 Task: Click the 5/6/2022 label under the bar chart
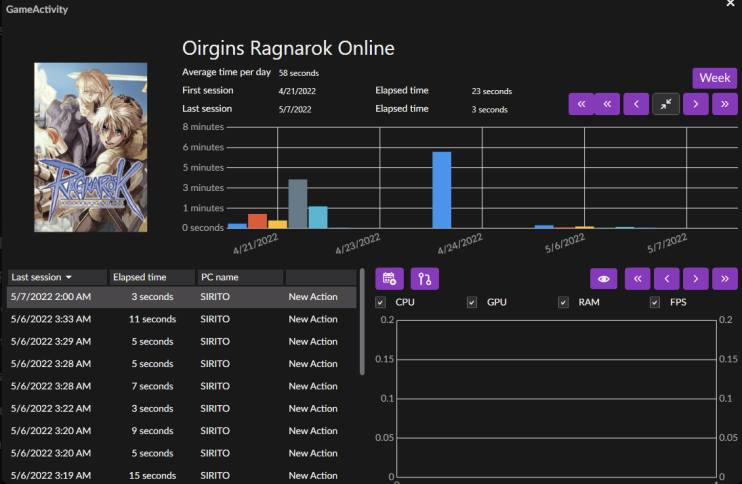[565, 243]
